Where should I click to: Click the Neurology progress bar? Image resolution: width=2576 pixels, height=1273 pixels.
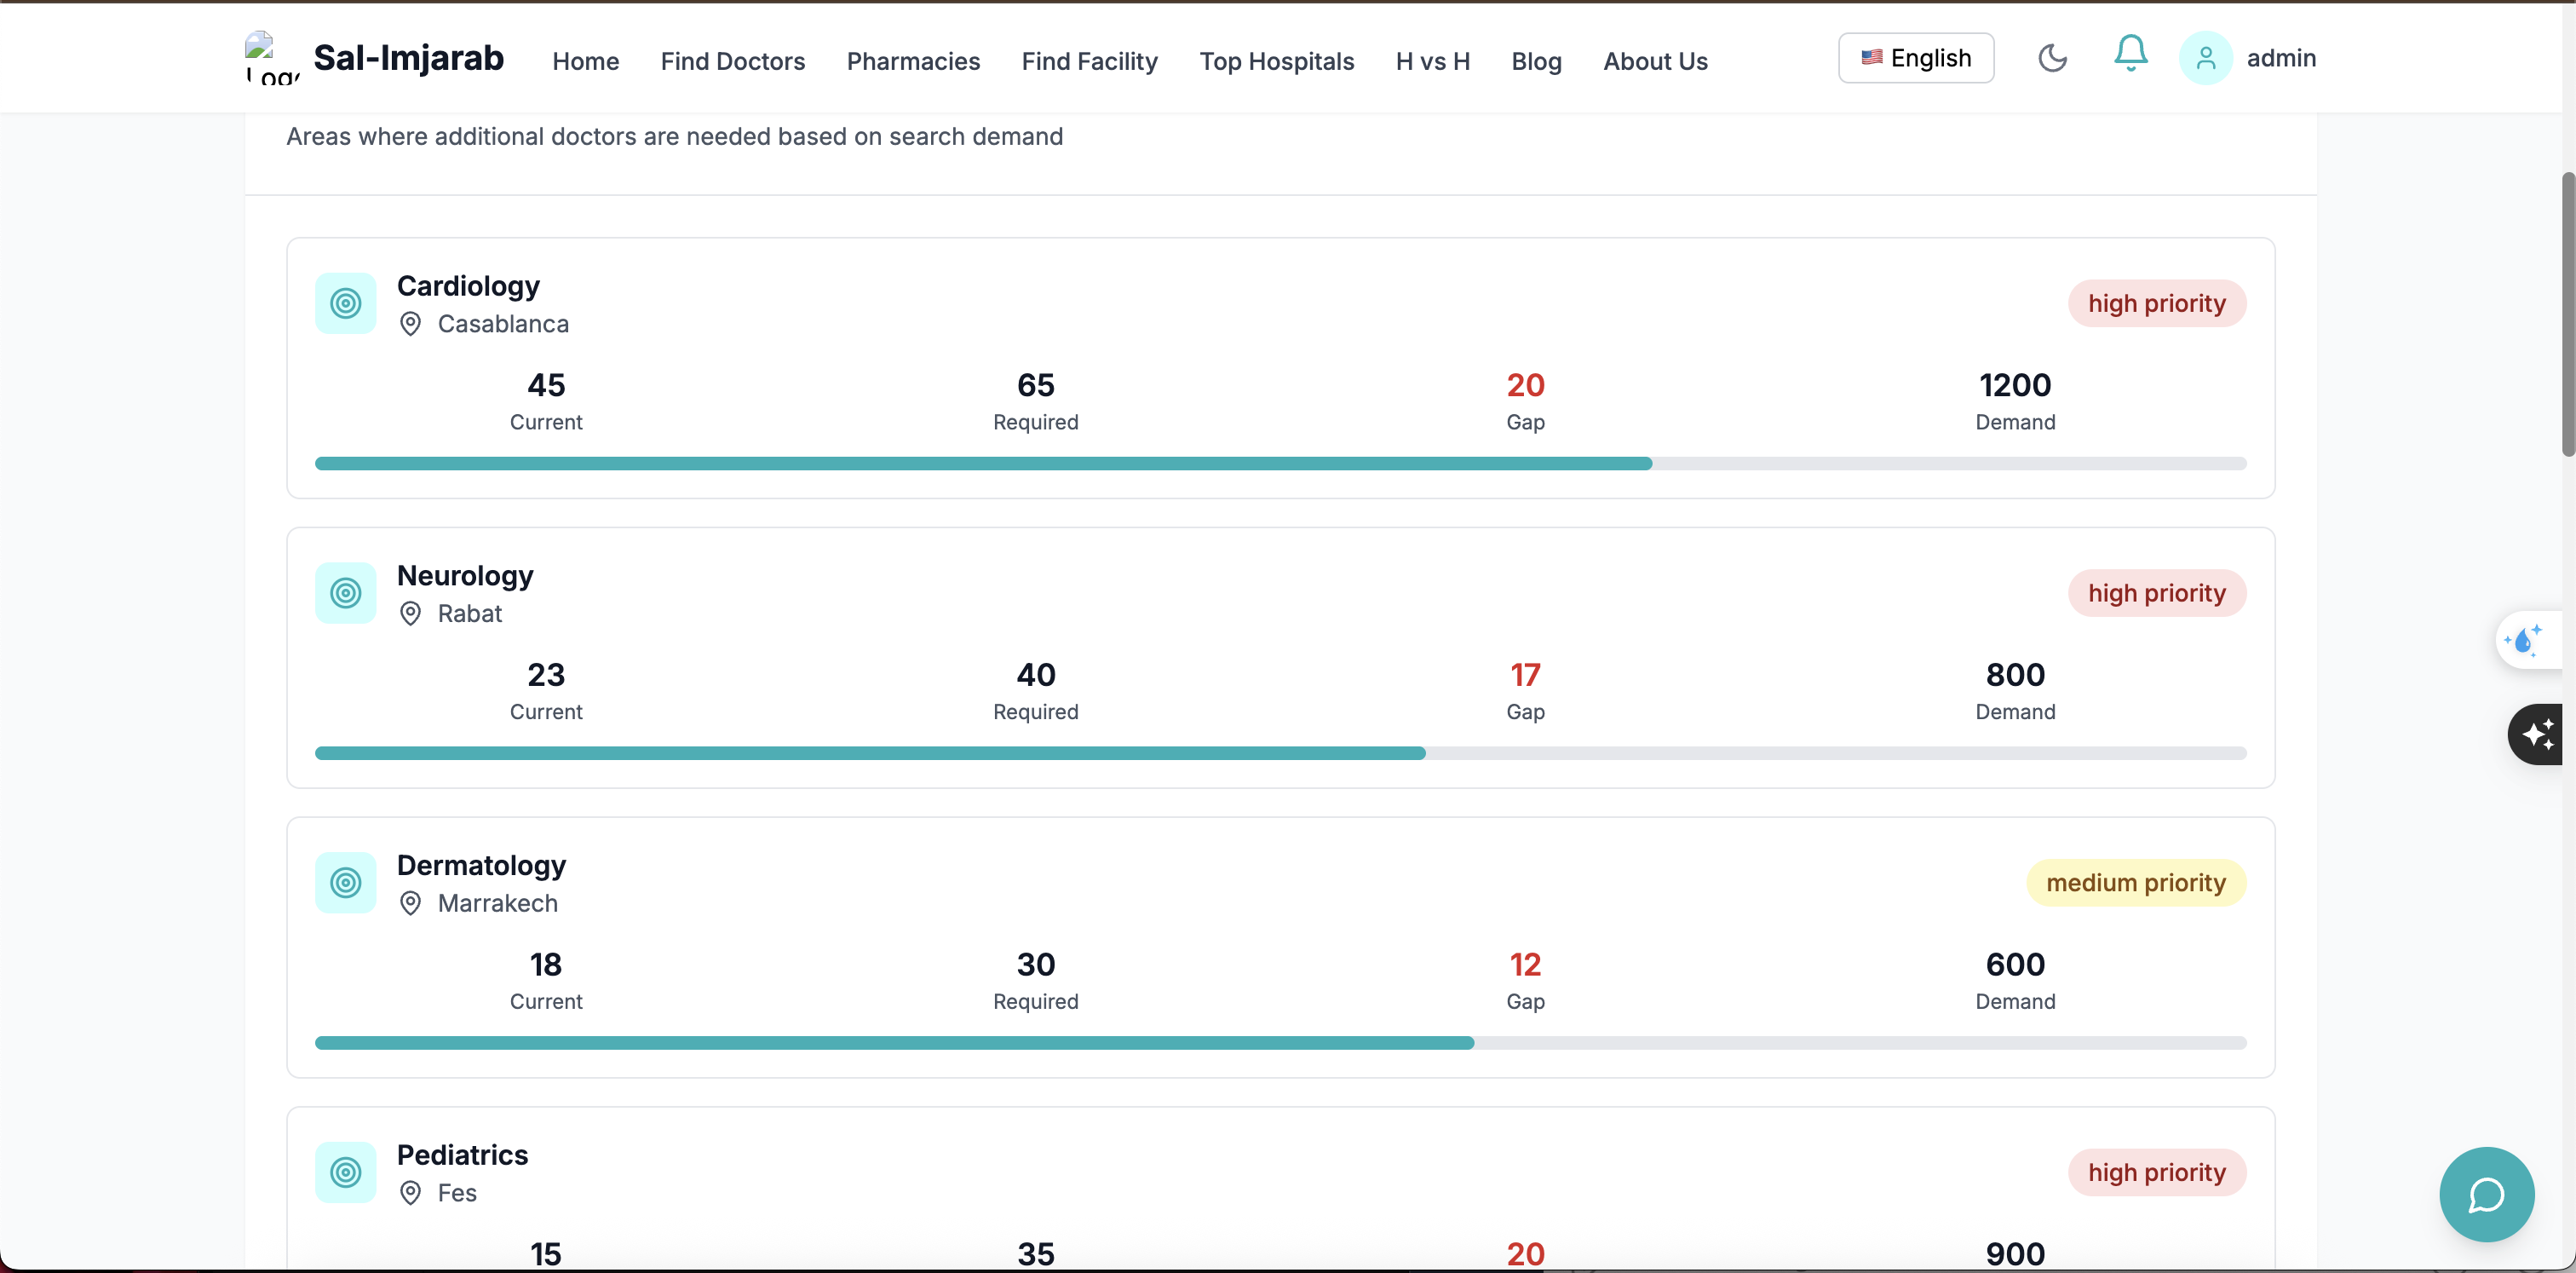pos(1280,753)
